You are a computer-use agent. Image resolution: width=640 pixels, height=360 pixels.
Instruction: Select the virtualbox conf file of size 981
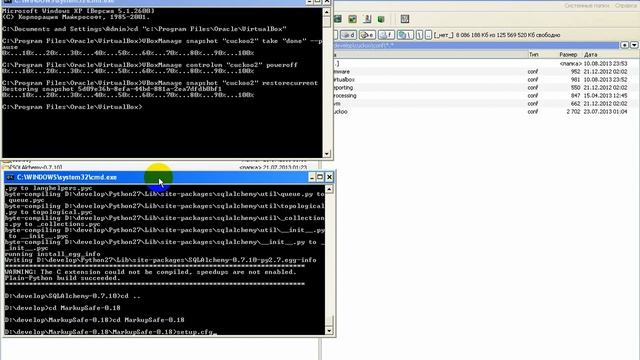click(486, 80)
